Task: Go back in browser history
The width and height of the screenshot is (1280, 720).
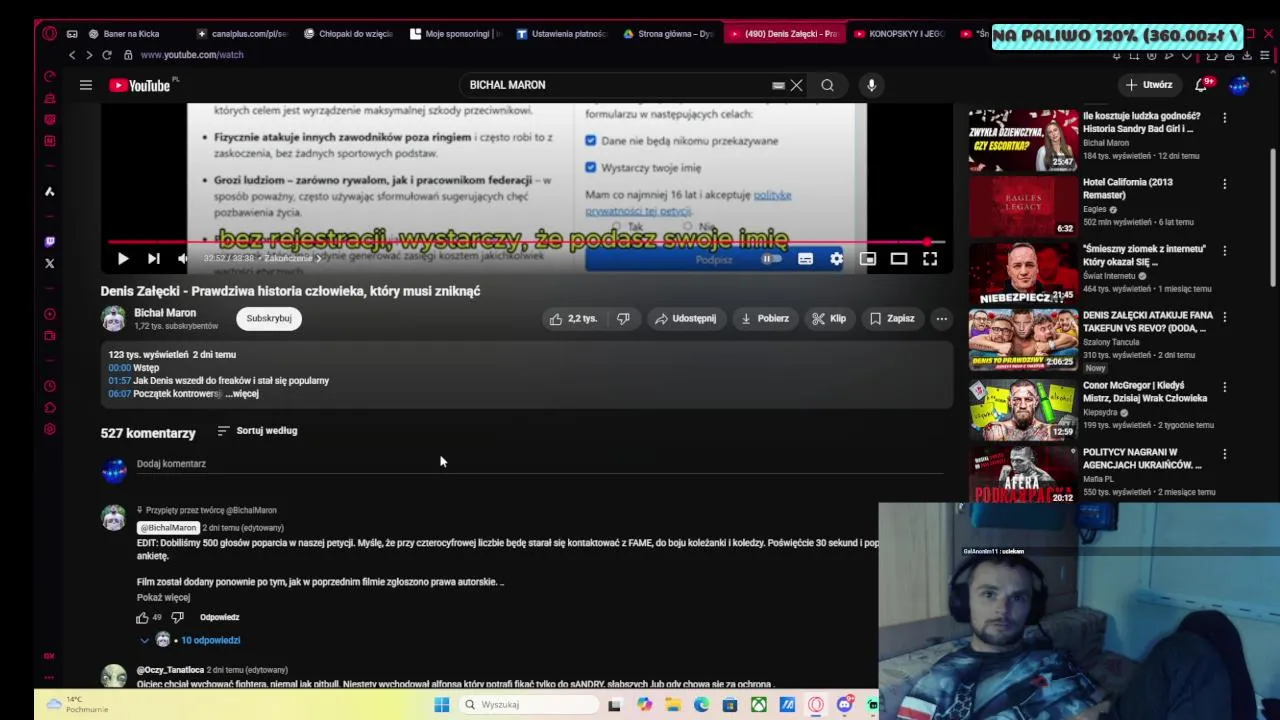Action: click(x=72, y=55)
